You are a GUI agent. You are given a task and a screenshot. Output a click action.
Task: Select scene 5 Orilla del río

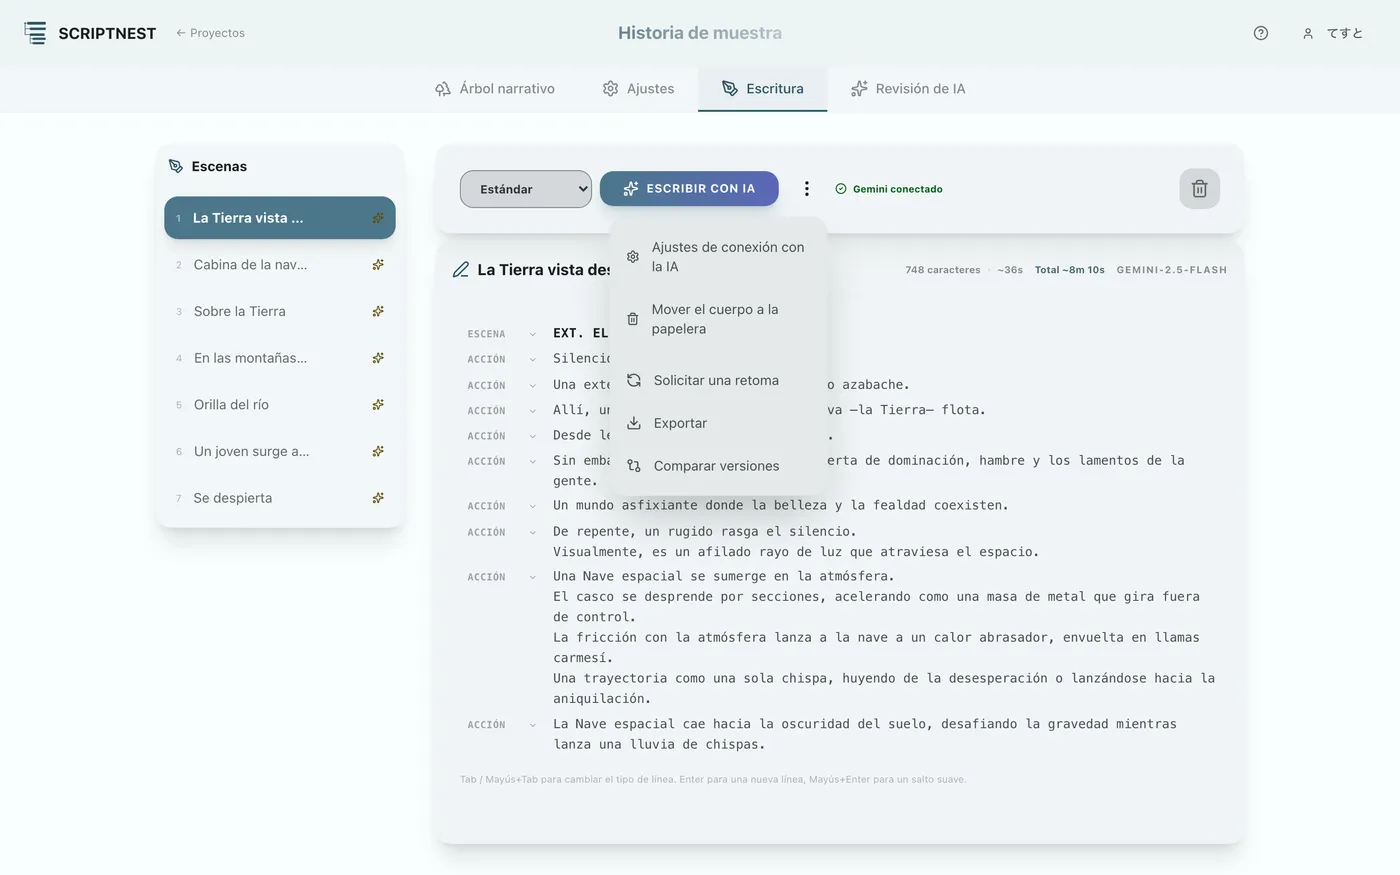[280, 405]
